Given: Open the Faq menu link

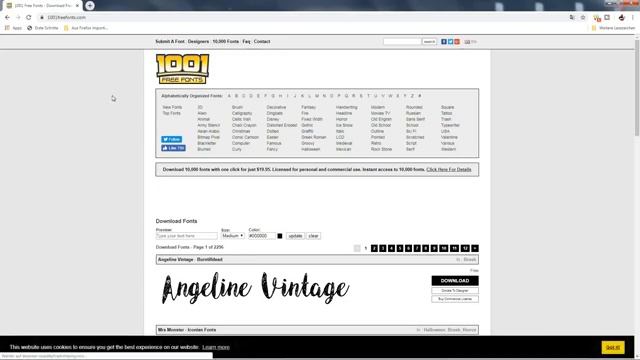Looking at the screenshot, I should point(246,42).
